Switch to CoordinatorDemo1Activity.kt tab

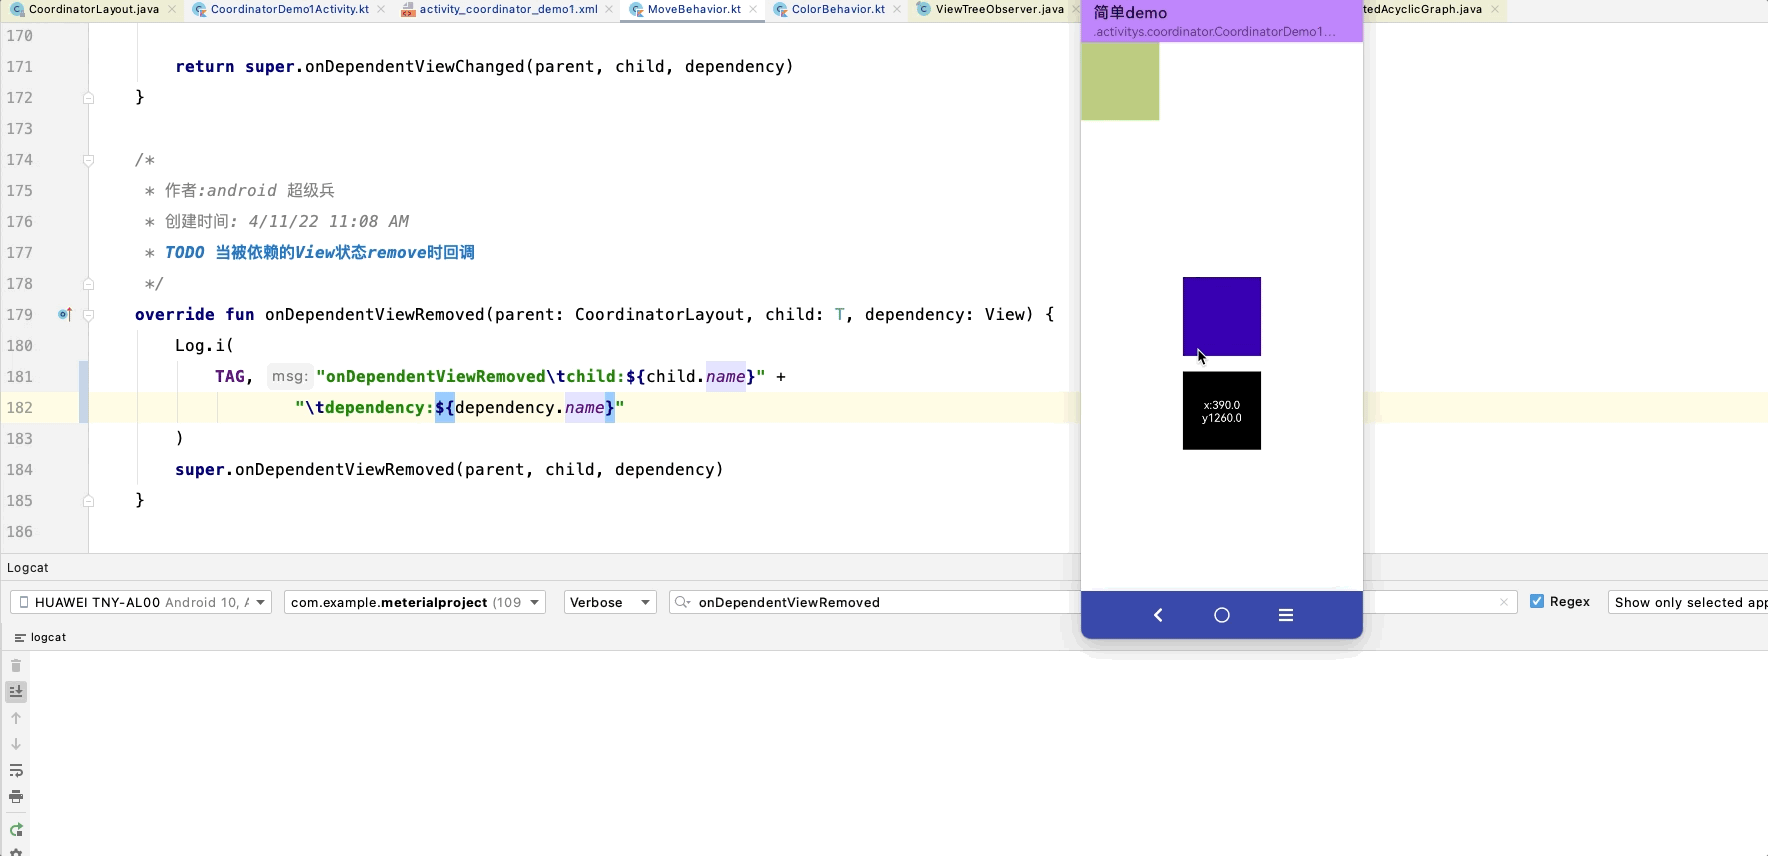click(x=289, y=9)
